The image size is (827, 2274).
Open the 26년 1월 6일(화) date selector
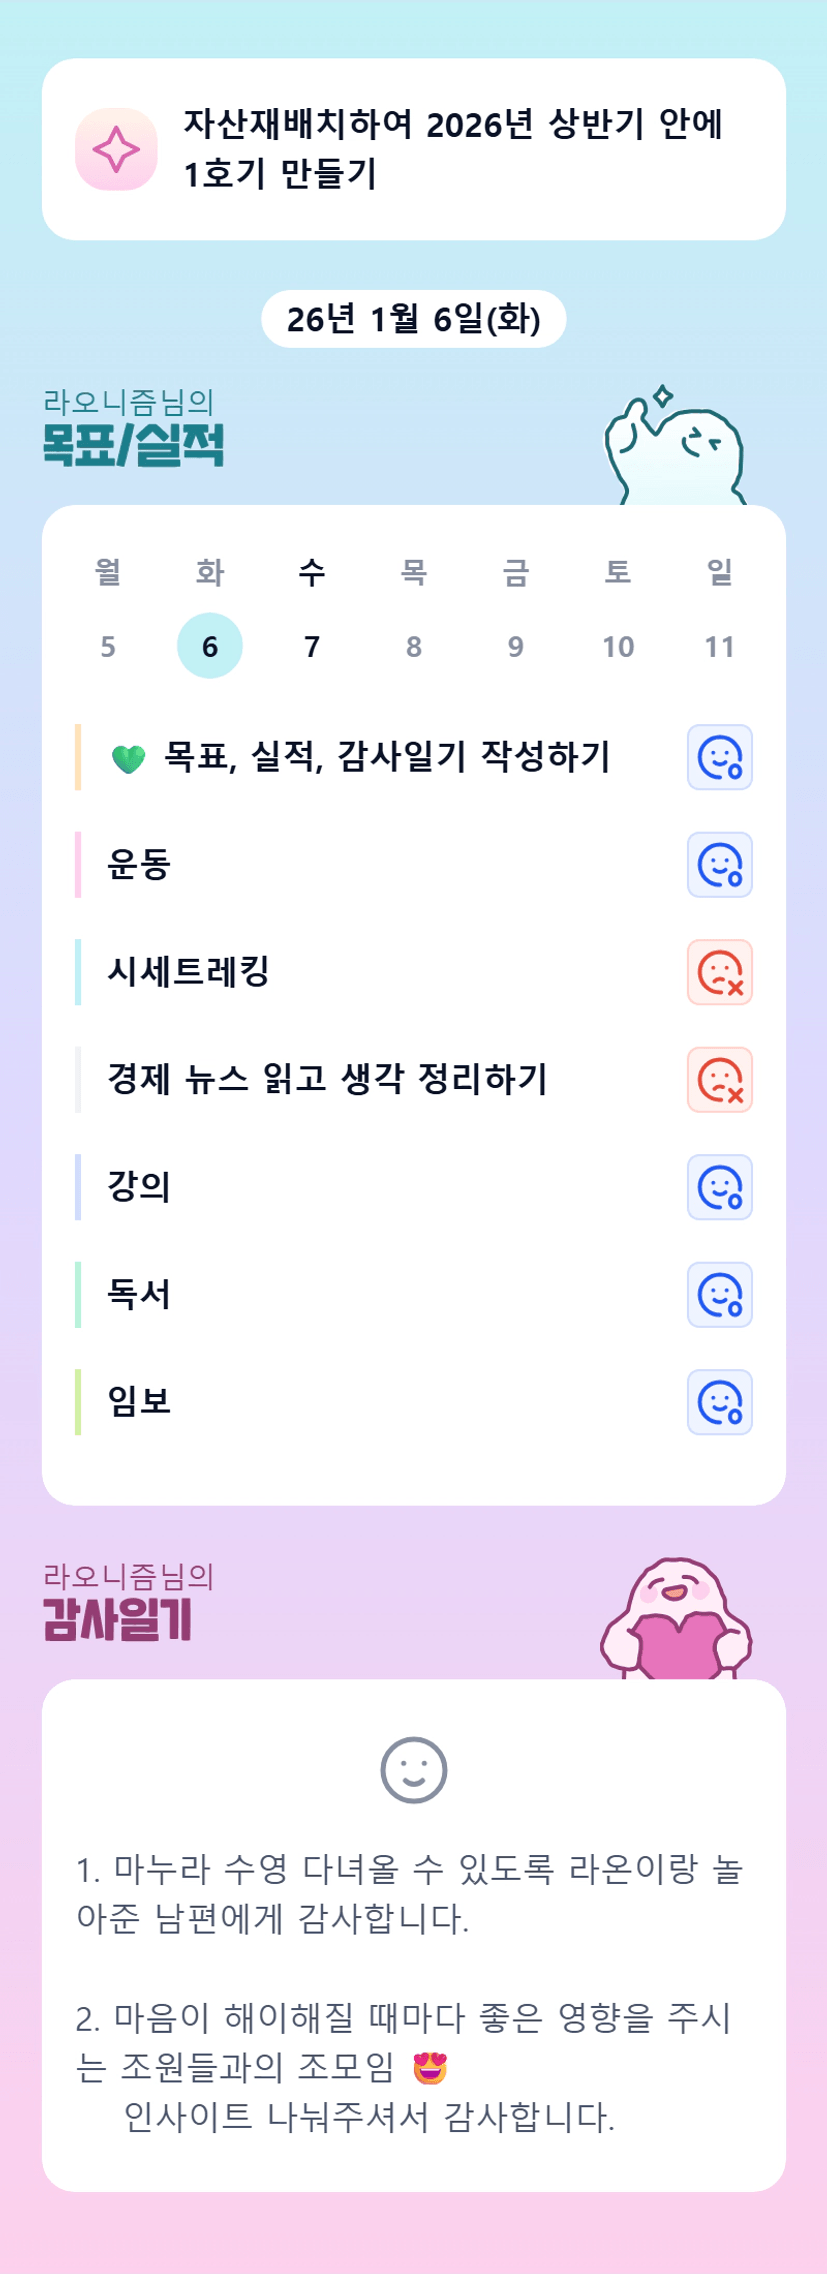tap(413, 319)
